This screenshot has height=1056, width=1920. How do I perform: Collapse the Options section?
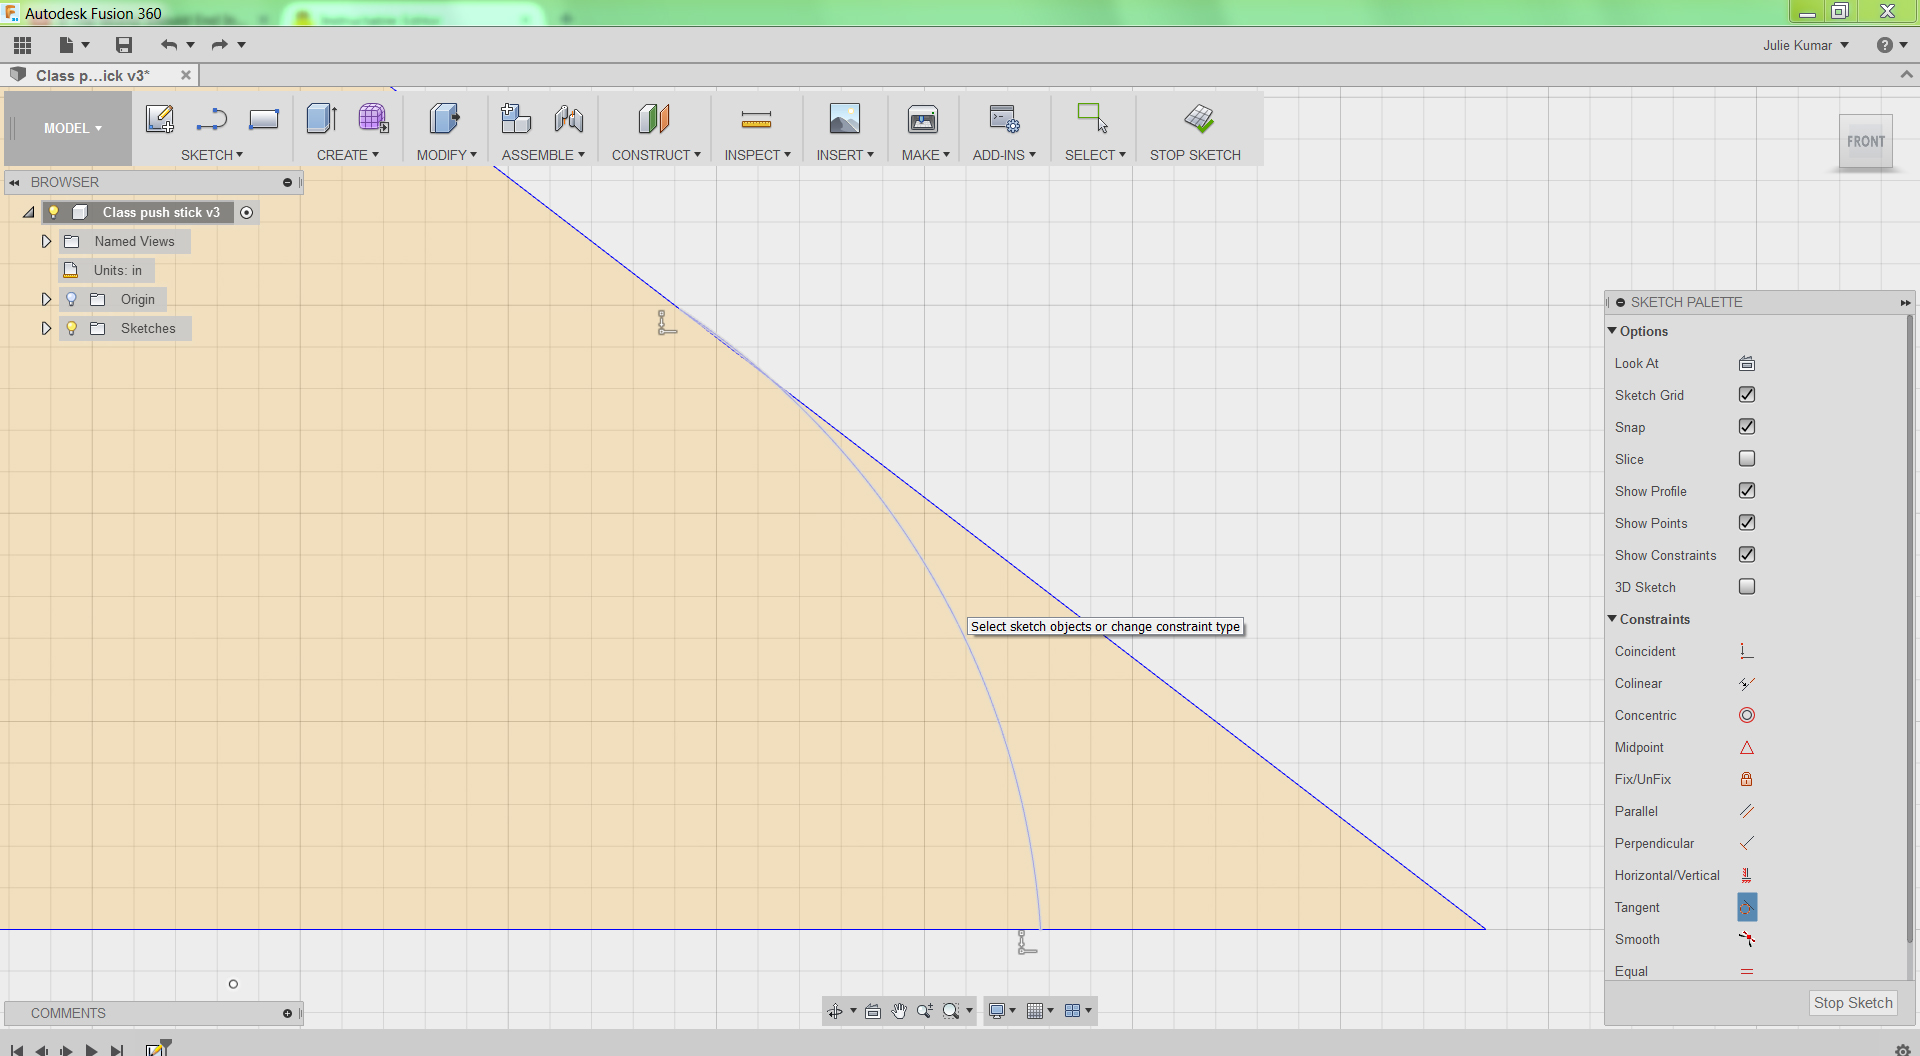point(1612,331)
